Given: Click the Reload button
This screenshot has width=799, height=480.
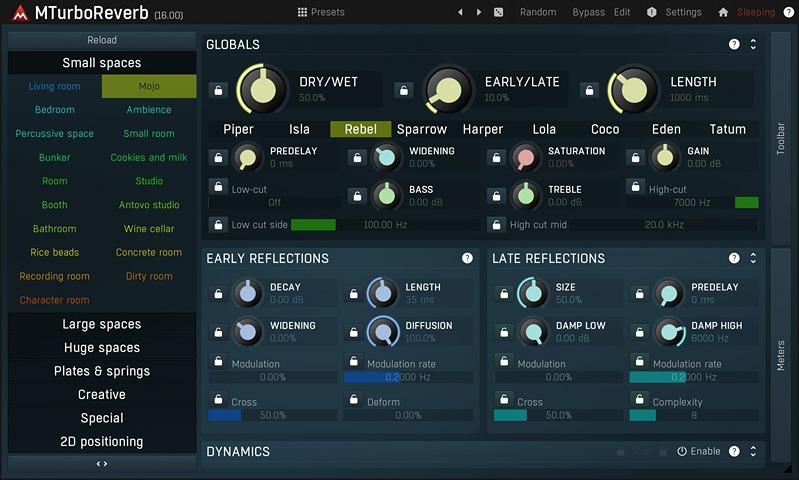Looking at the screenshot, I should (102, 40).
